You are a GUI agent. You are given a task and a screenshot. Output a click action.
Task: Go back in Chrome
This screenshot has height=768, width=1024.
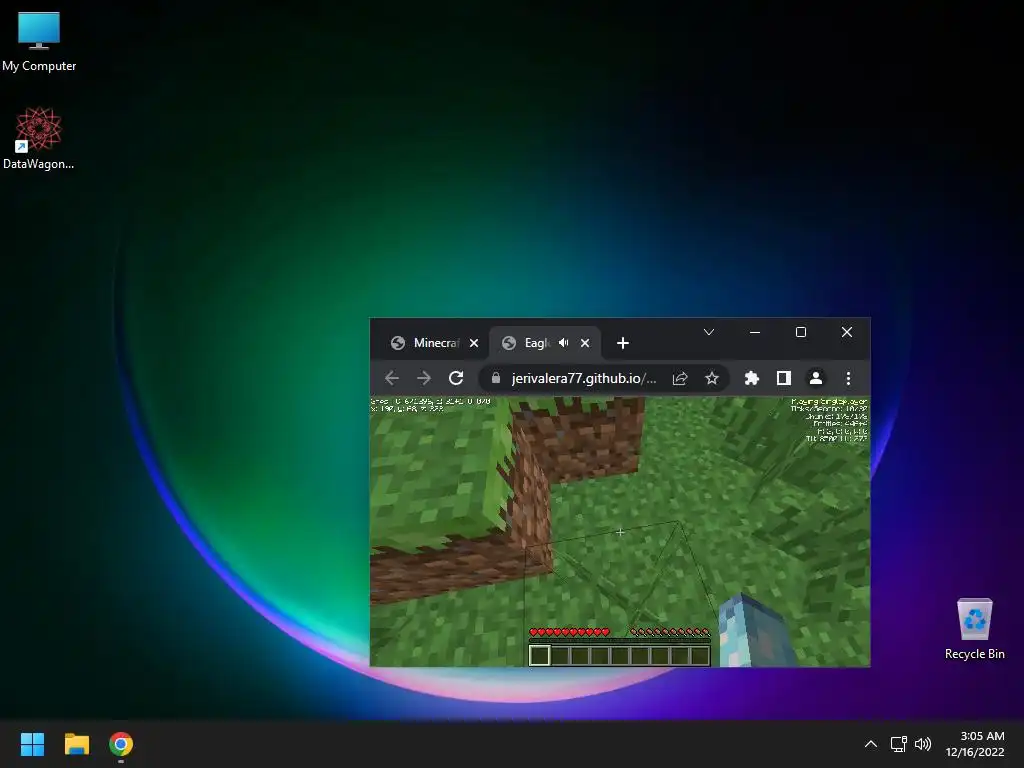point(392,378)
